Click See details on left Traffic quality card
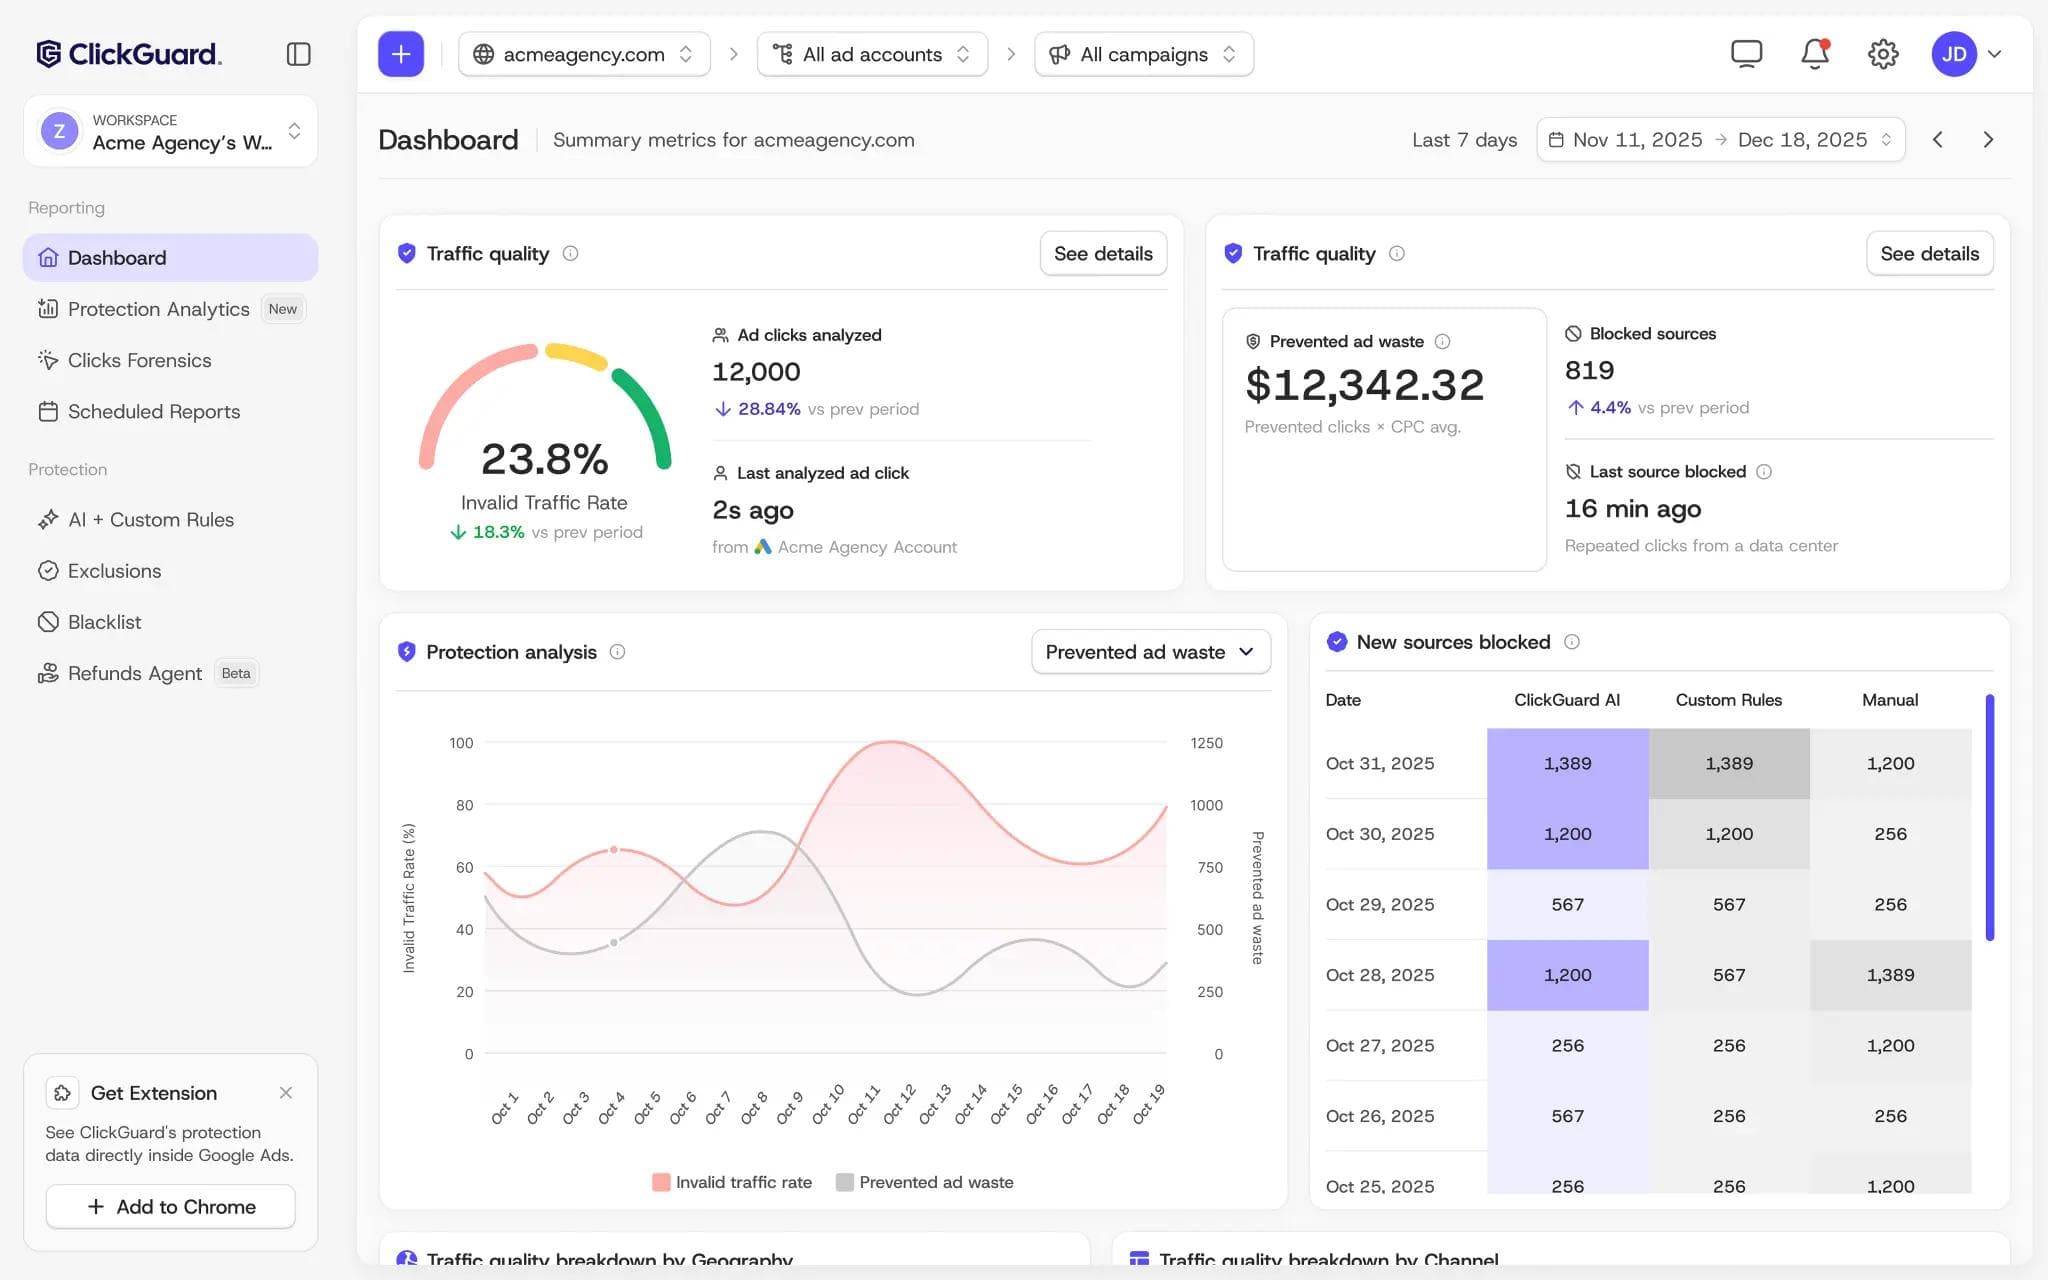2048x1280 pixels. 1103,253
